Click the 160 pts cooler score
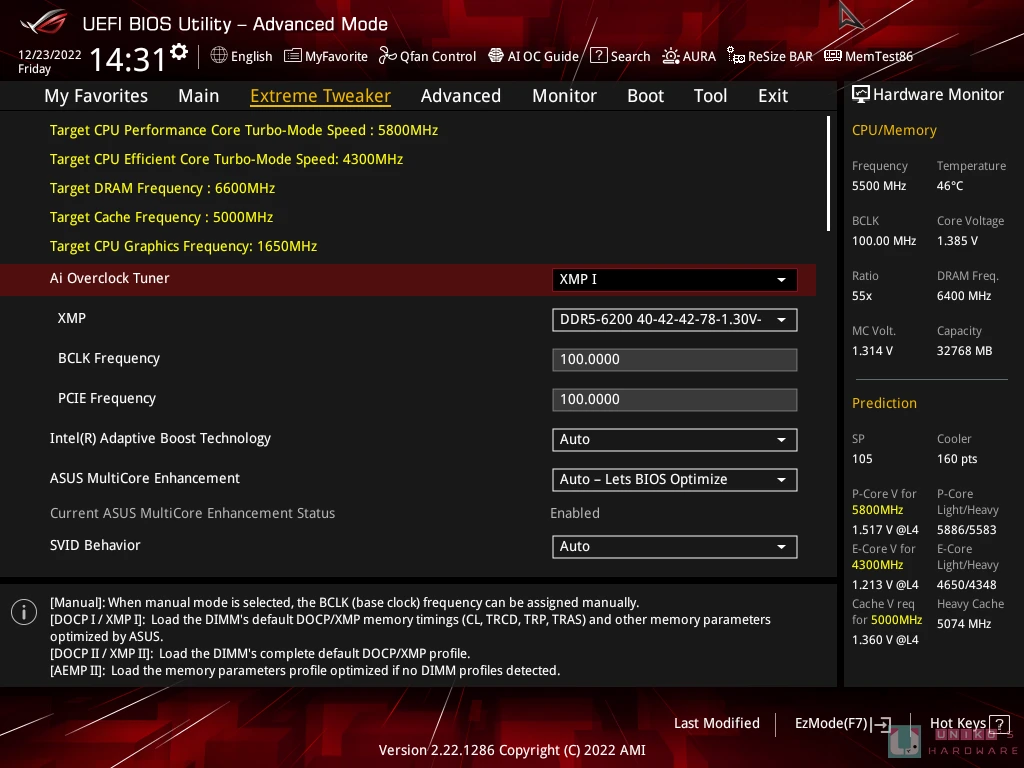This screenshot has width=1024, height=768. pos(957,458)
